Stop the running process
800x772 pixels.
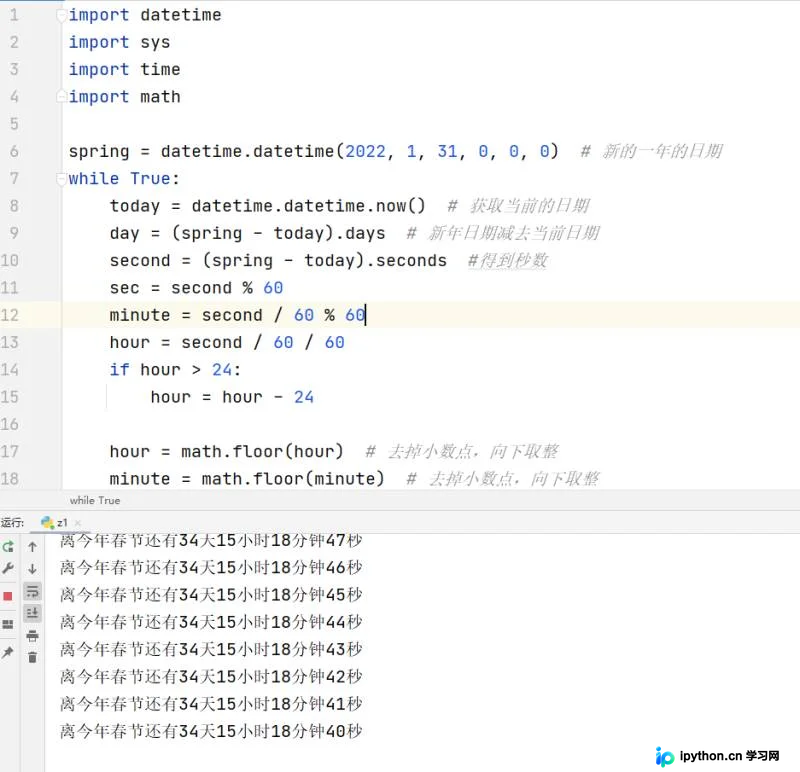coord(8,596)
